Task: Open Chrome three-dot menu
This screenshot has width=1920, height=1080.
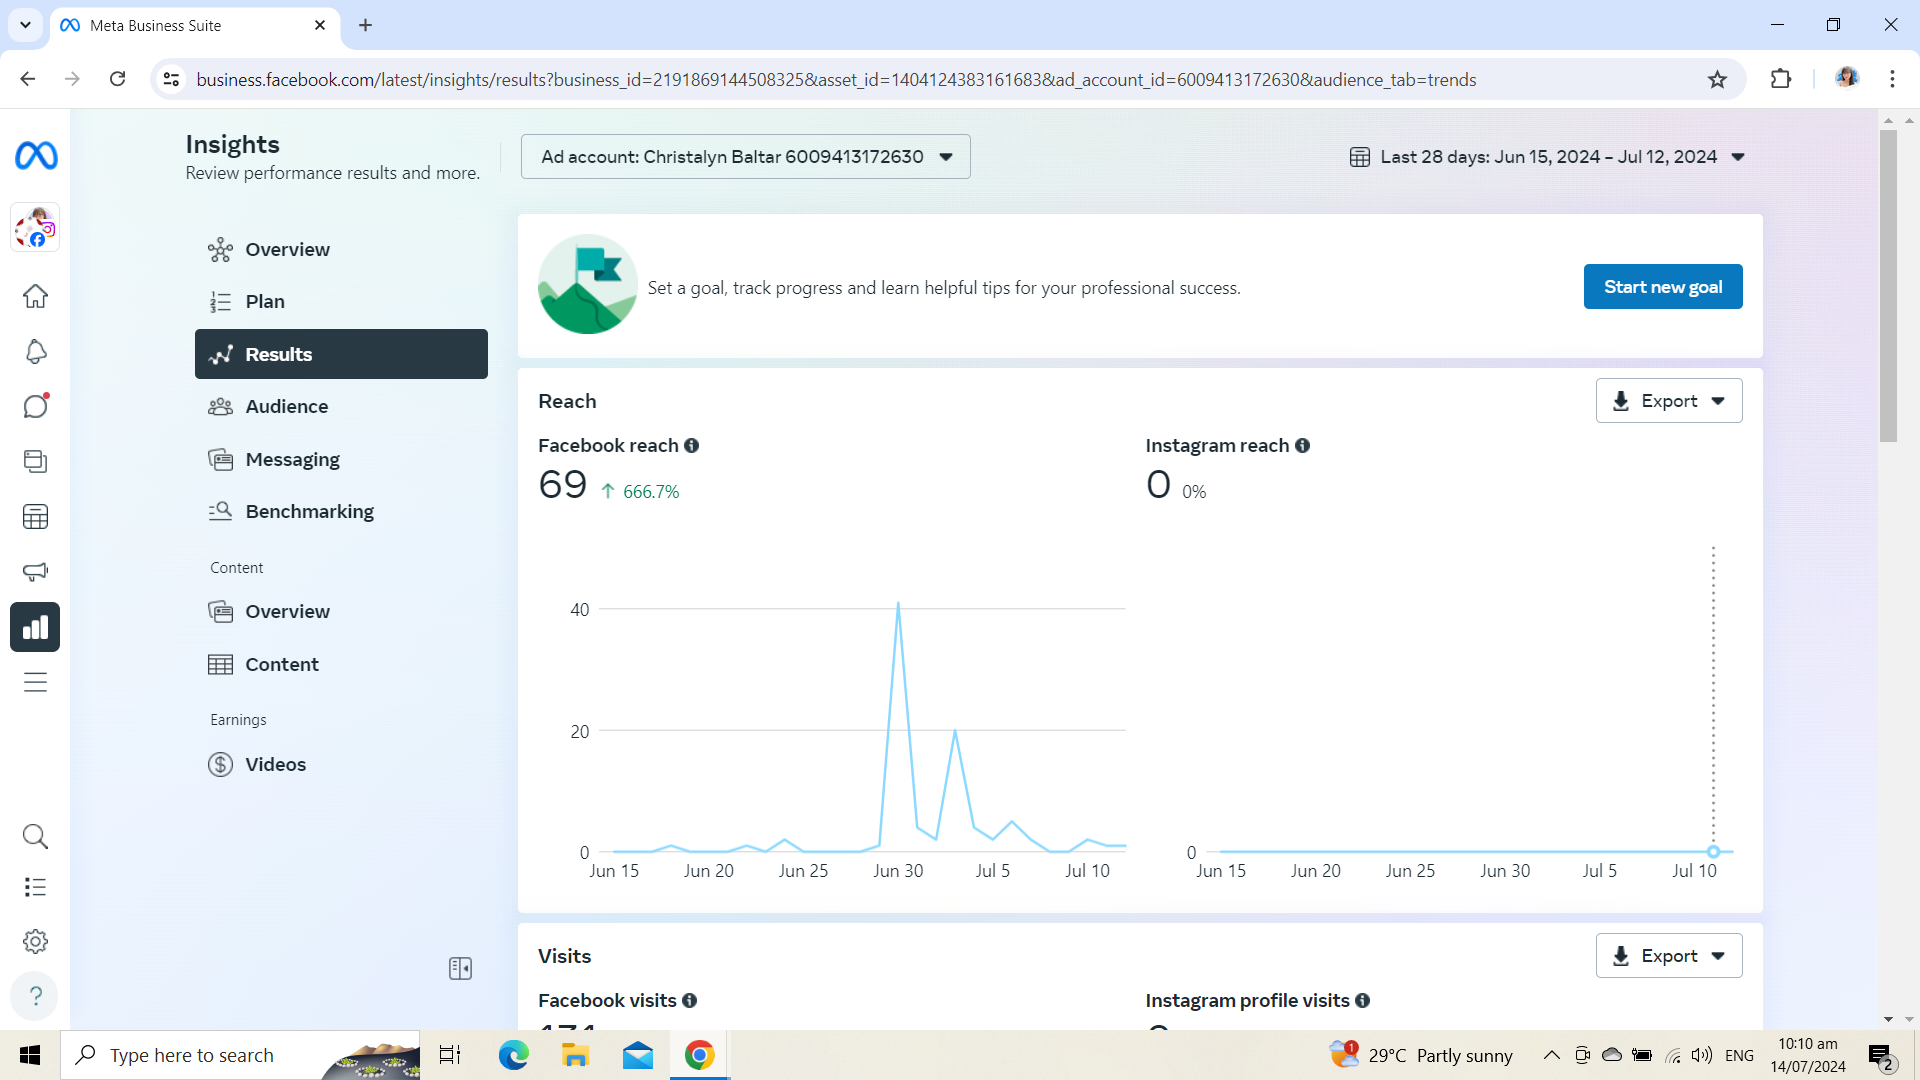Action: coord(1892,79)
